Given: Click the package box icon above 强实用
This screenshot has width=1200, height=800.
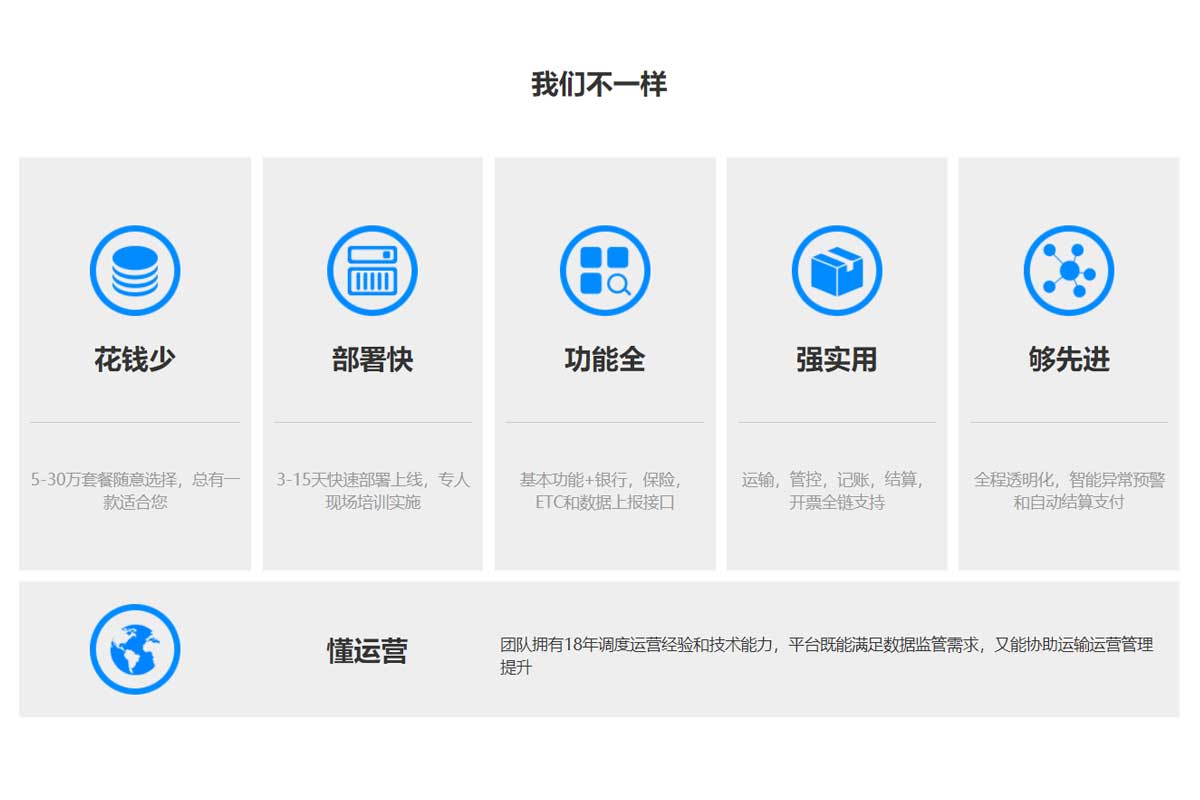Looking at the screenshot, I should 837,271.
